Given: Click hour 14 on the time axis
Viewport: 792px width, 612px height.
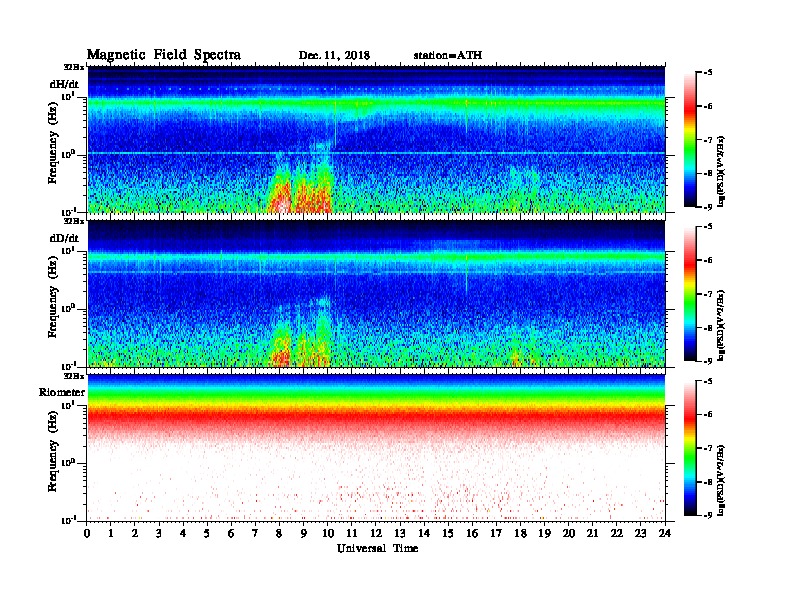Looking at the screenshot, I should [424, 534].
